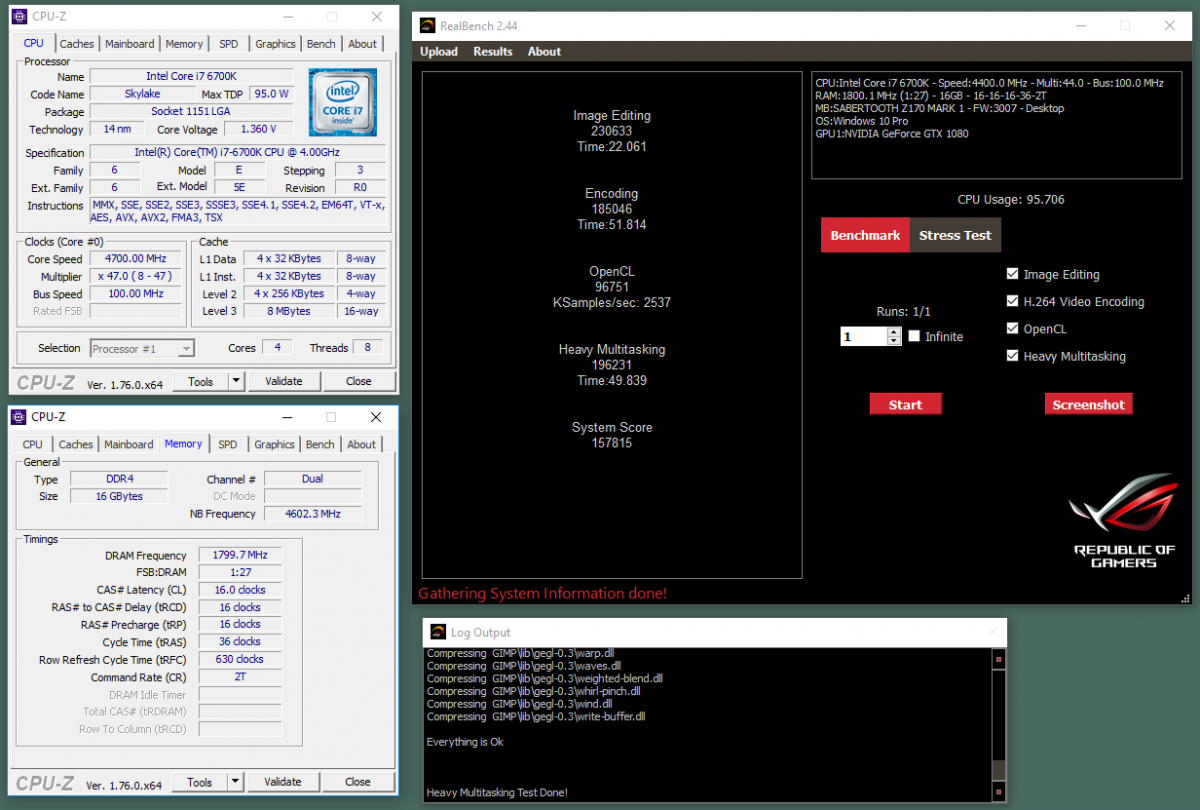1200x810 pixels.
Task: Open Bench tab in top CPU-Z window
Action: pos(321,44)
